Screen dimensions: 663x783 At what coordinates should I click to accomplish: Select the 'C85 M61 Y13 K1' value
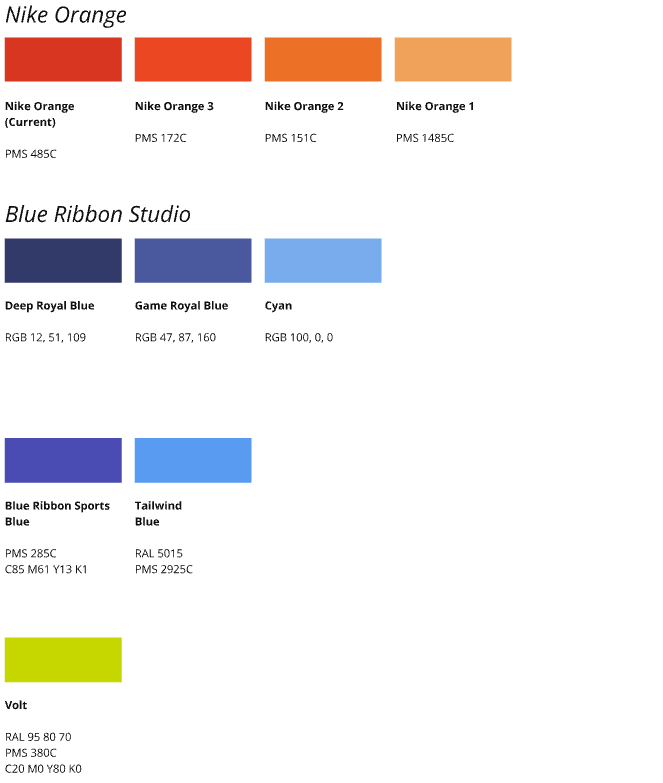pos(46,569)
